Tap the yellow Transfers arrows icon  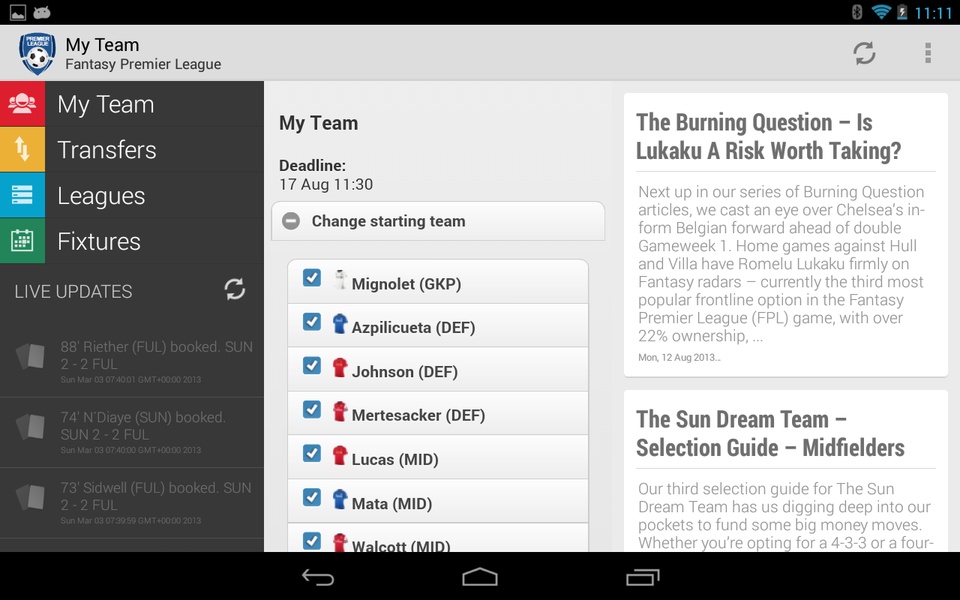(x=22, y=149)
